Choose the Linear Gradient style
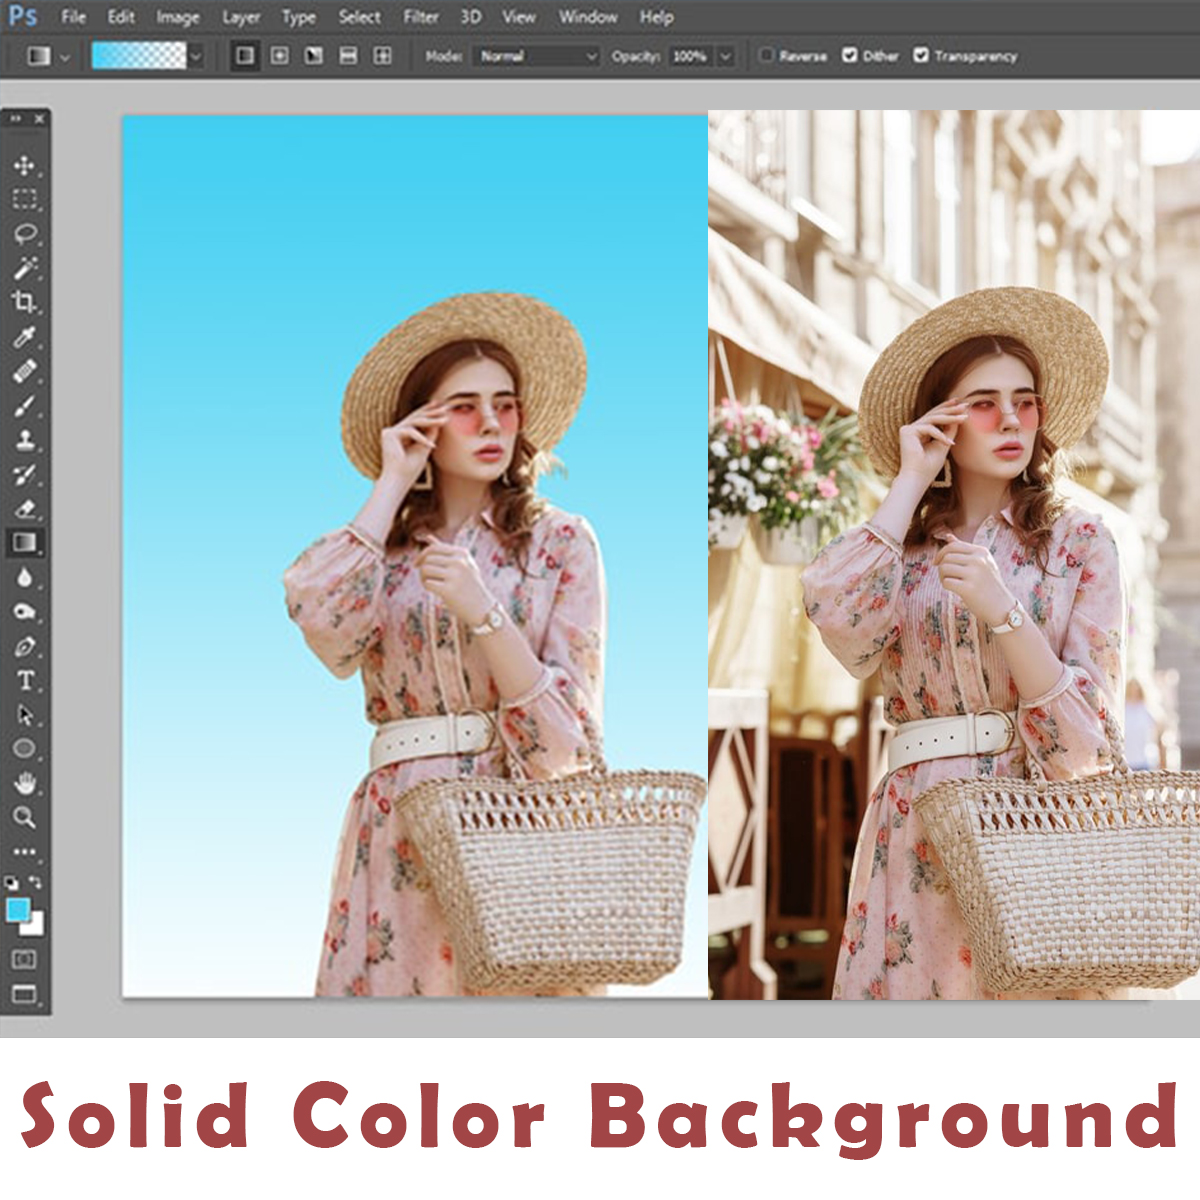 [x=245, y=56]
